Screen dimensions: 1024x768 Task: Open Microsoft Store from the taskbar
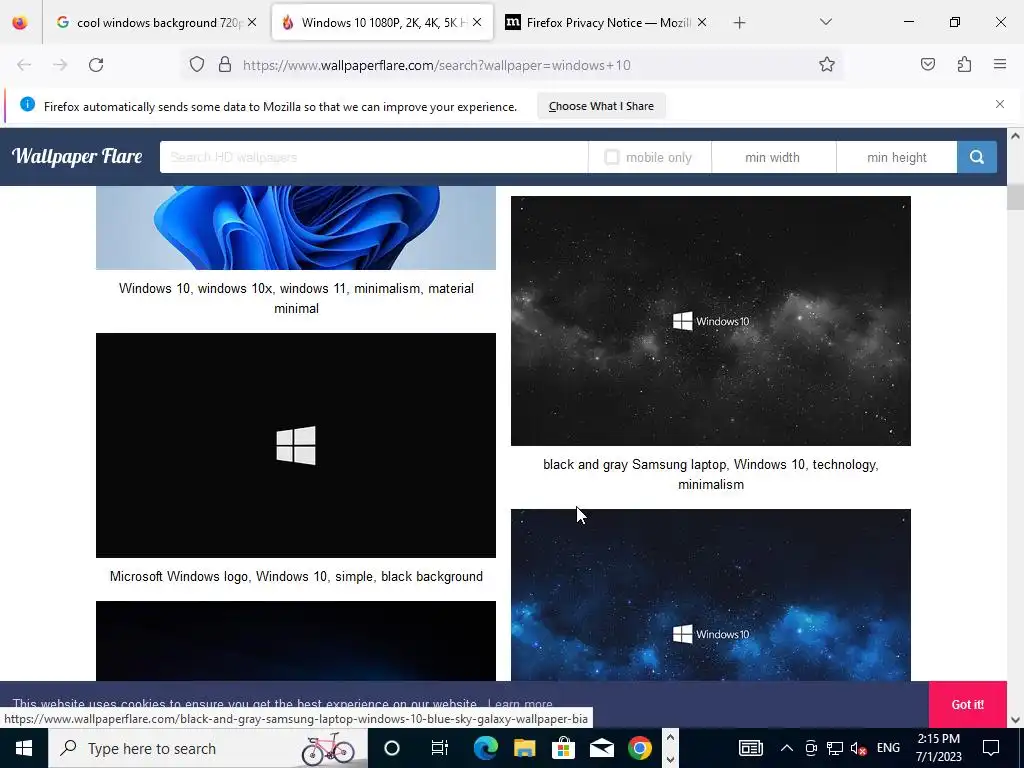point(563,748)
